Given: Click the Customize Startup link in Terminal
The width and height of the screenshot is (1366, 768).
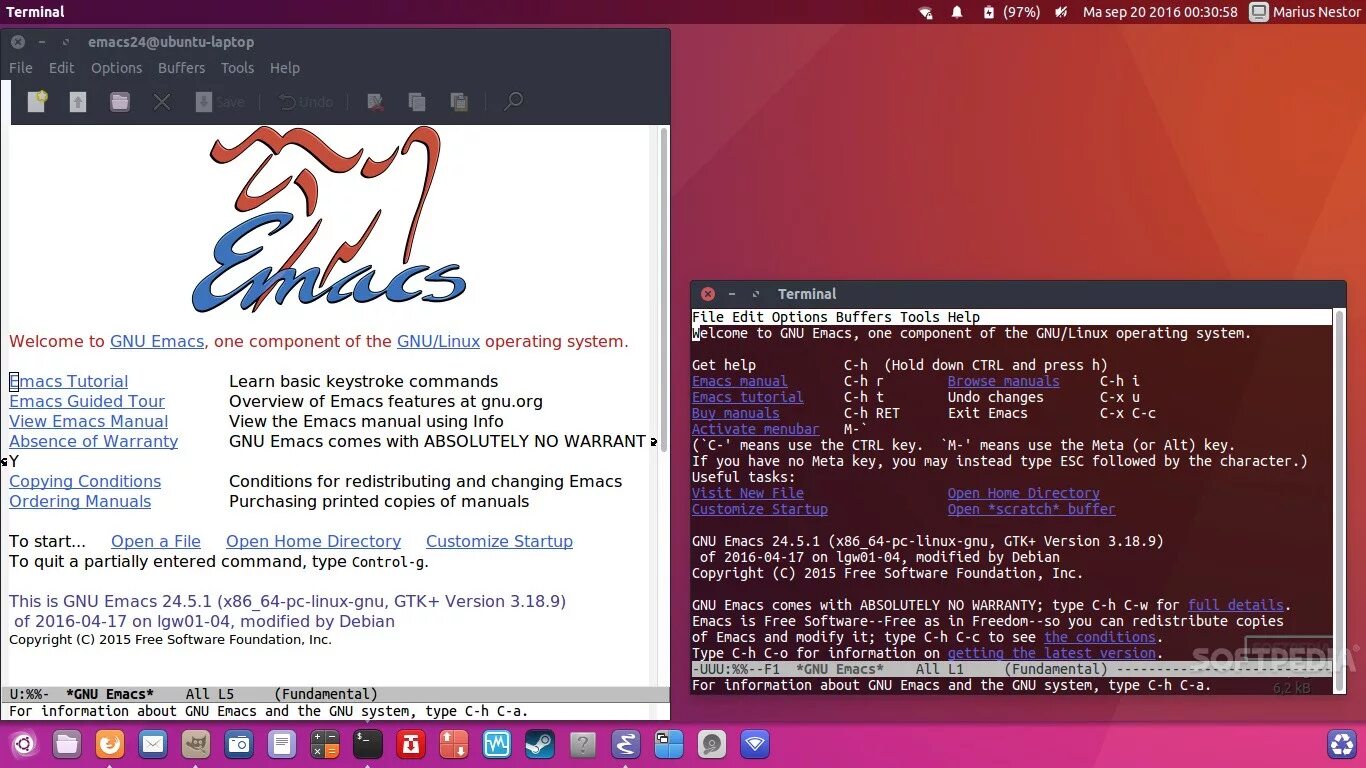Looking at the screenshot, I should [x=760, y=509].
